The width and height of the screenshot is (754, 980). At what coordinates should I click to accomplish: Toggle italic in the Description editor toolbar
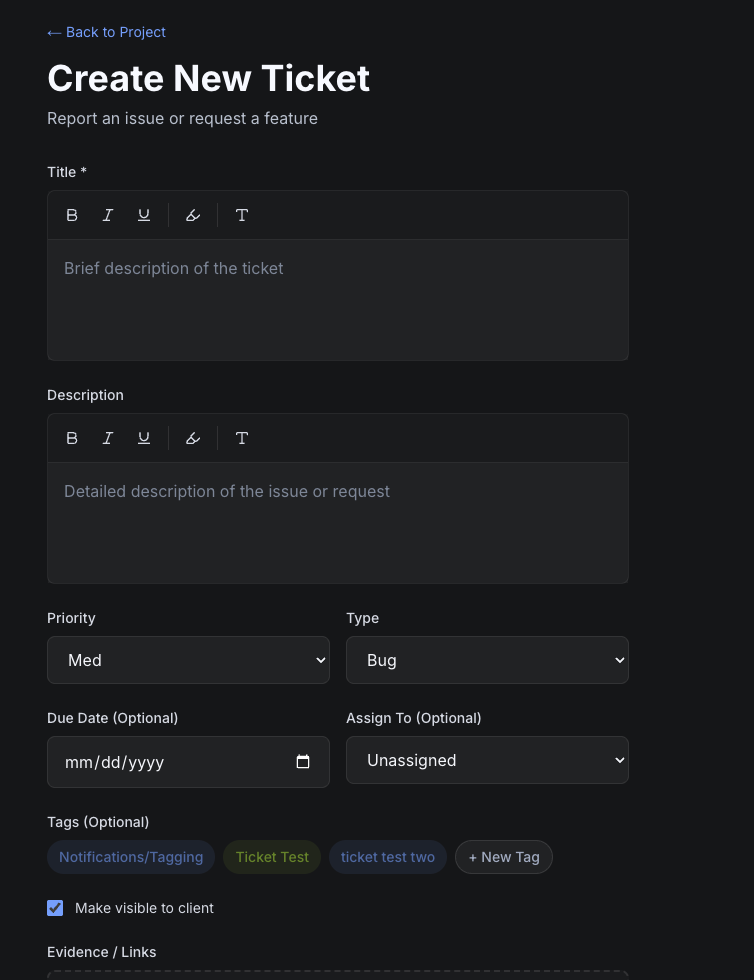(108, 438)
